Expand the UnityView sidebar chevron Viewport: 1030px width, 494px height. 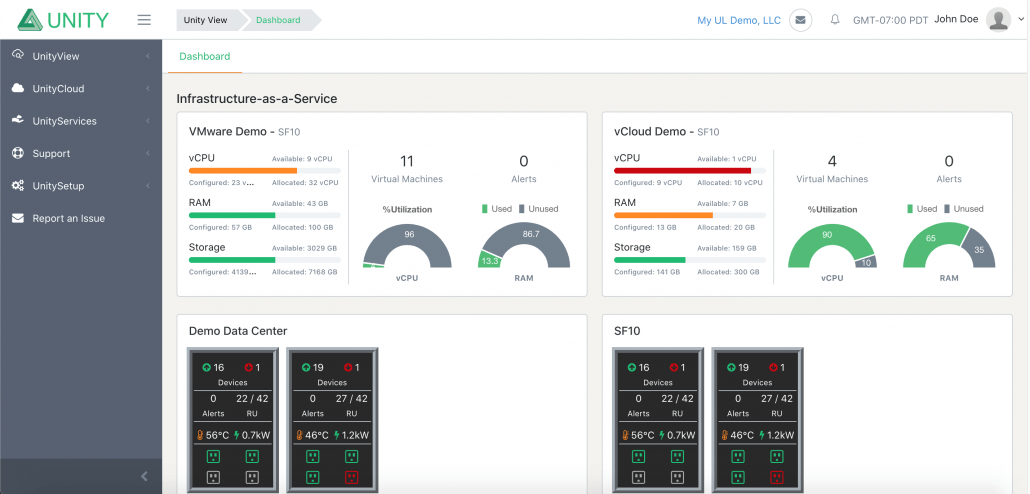pyautogui.click(x=148, y=56)
